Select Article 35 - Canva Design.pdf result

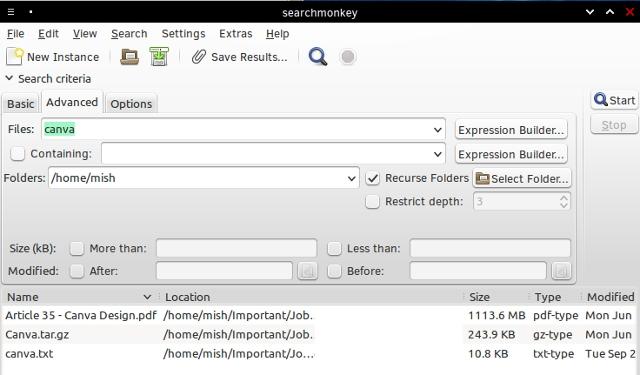pos(320,315)
